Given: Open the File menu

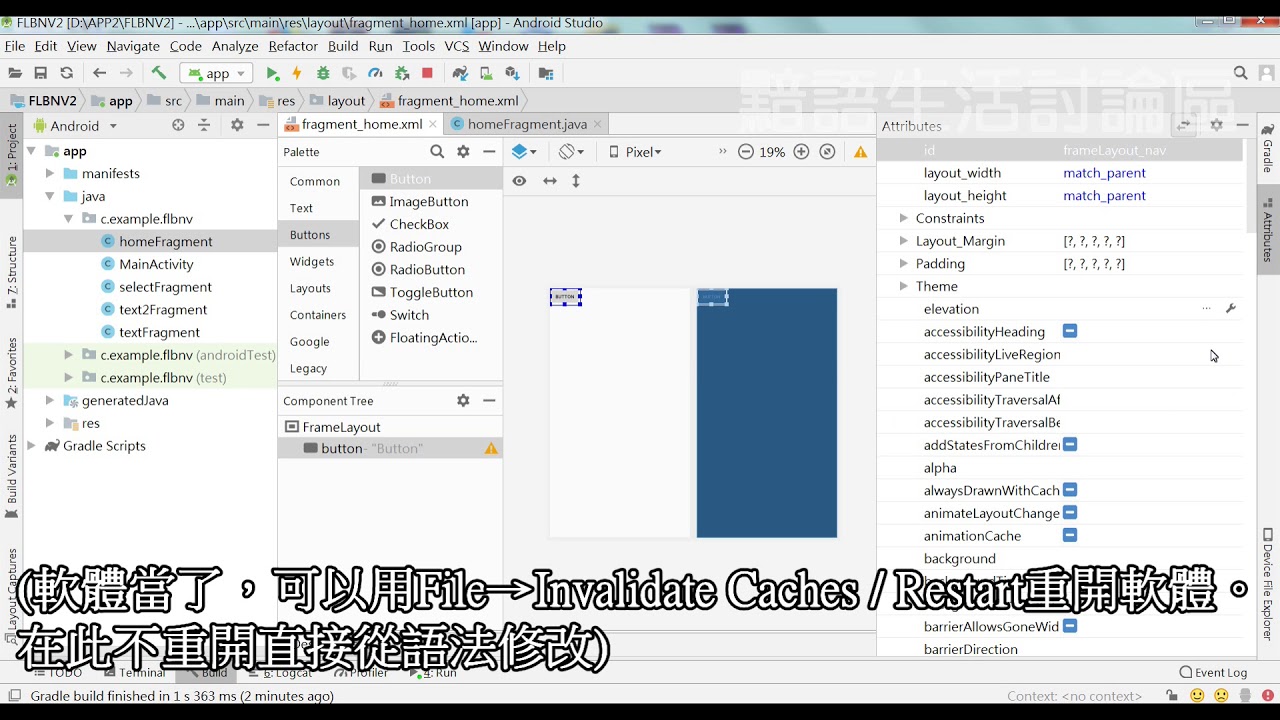Looking at the screenshot, I should 15,46.
